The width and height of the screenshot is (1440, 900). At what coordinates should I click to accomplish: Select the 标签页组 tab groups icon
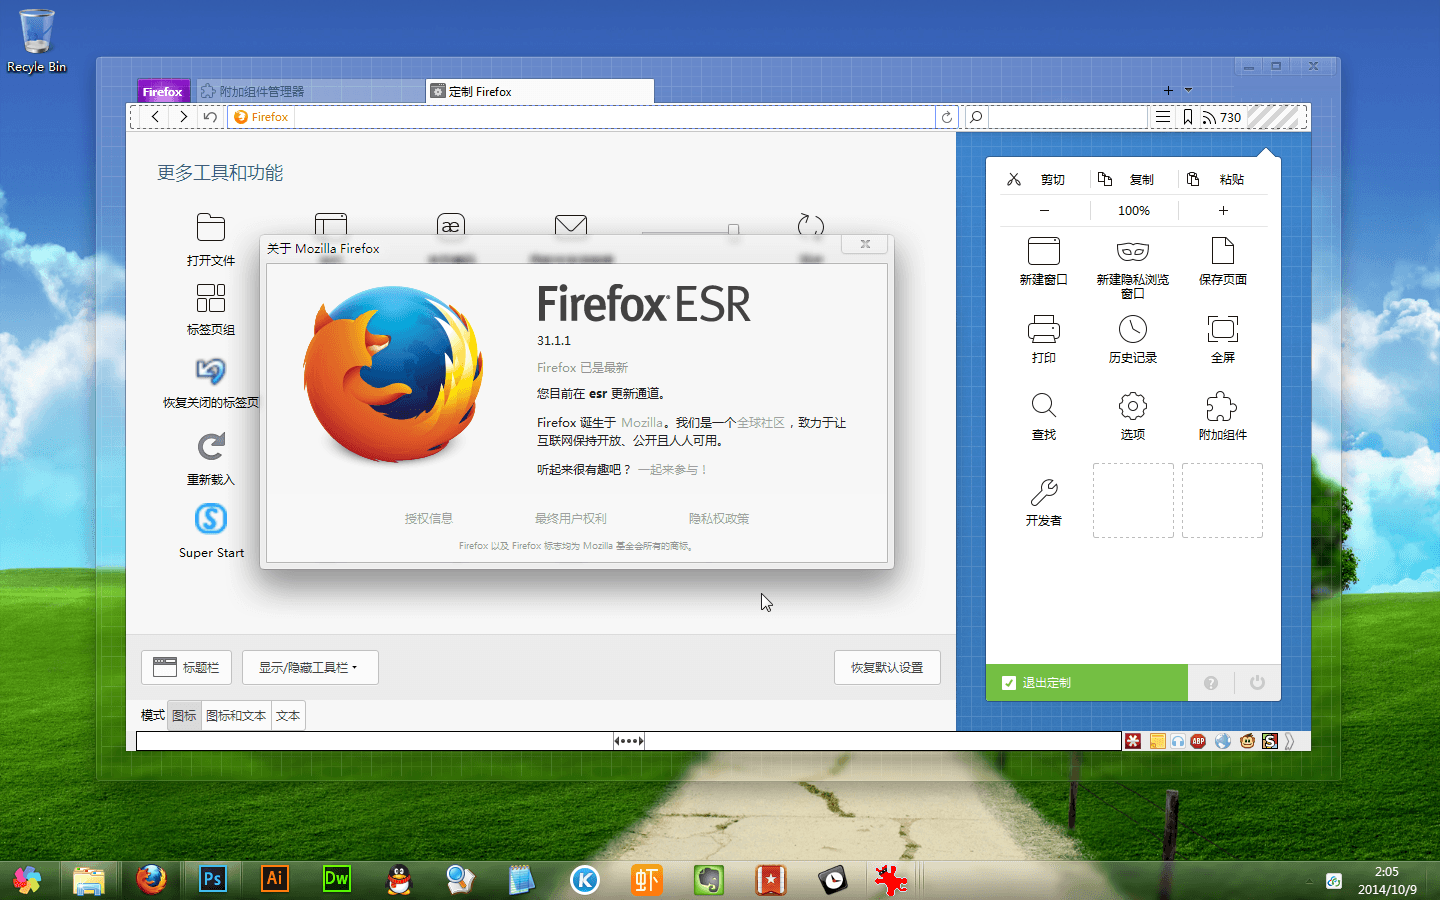[x=211, y=298]
